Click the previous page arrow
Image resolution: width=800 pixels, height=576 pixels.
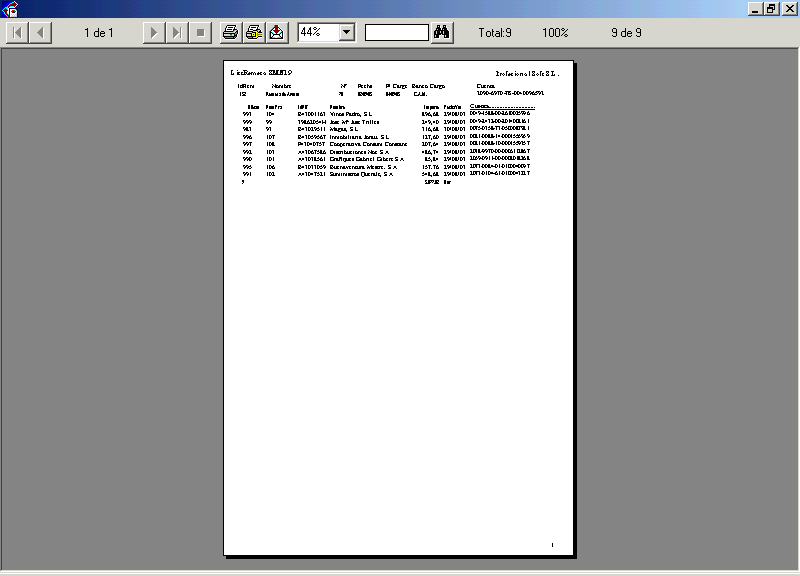(41, 33)
